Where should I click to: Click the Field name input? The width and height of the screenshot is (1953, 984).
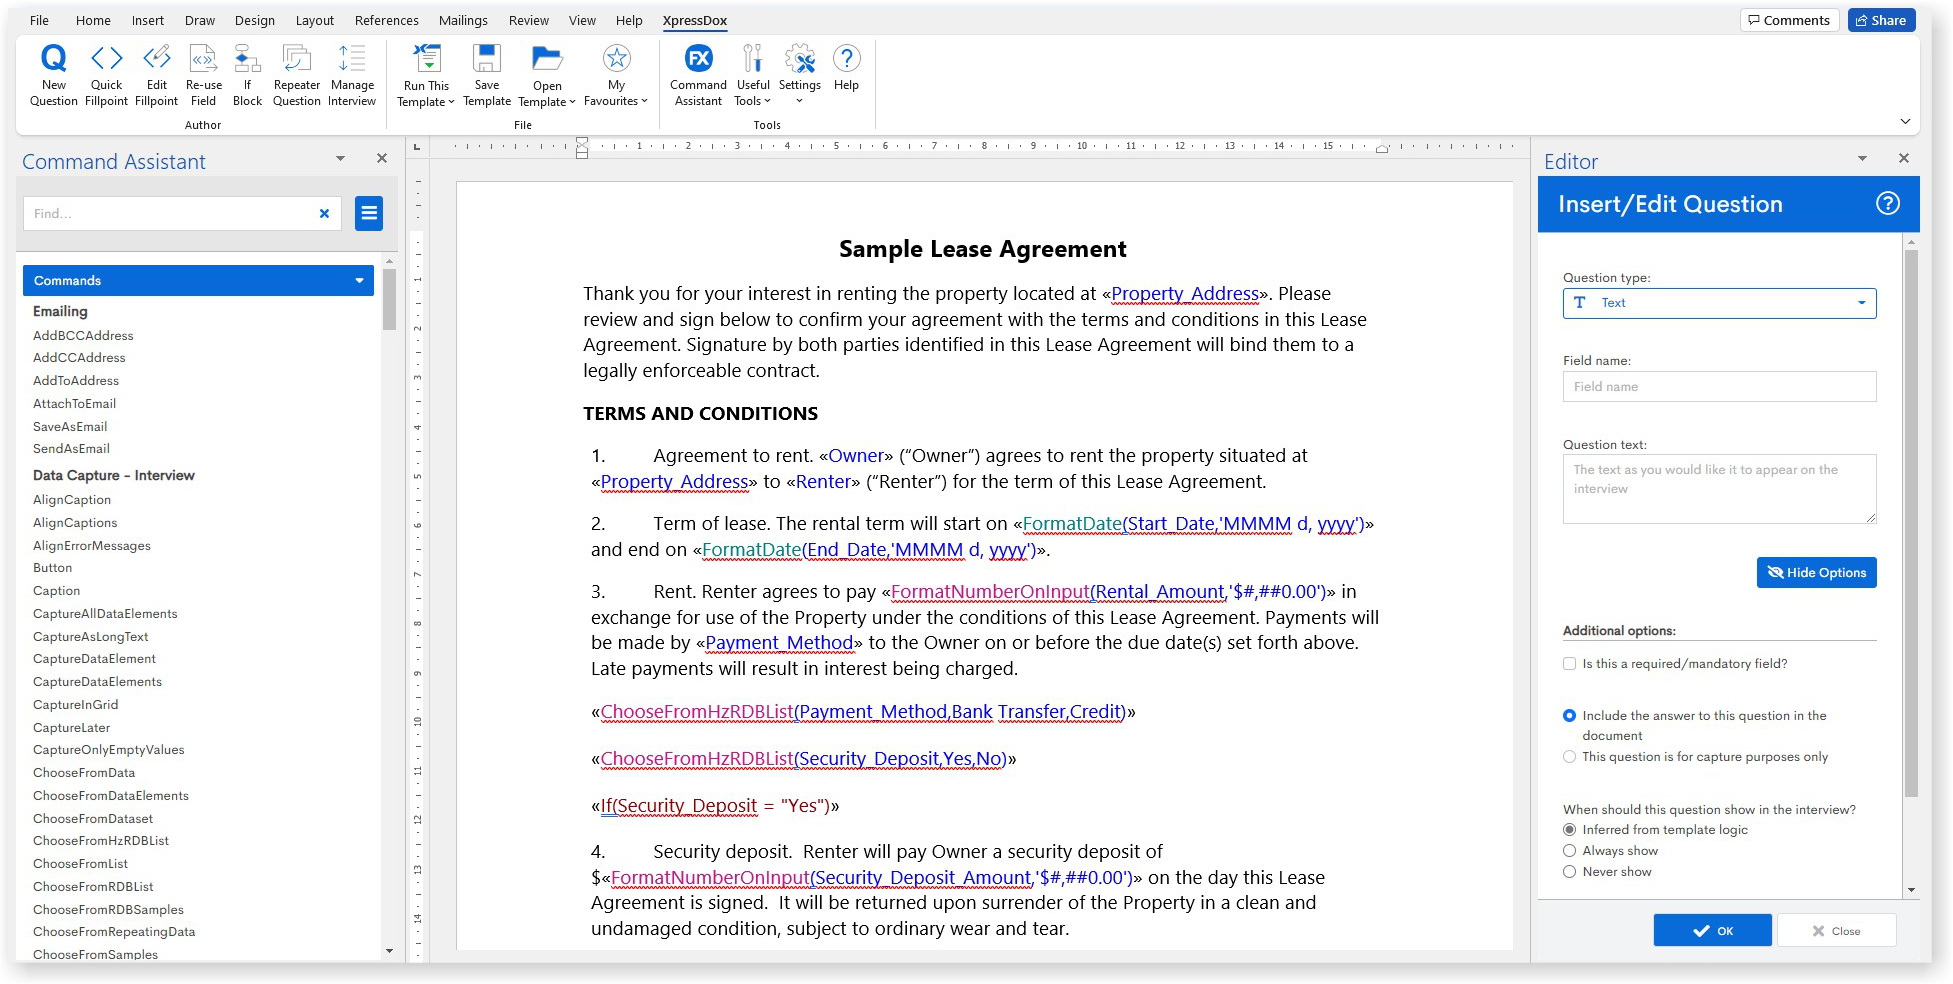coord(1719,387)
